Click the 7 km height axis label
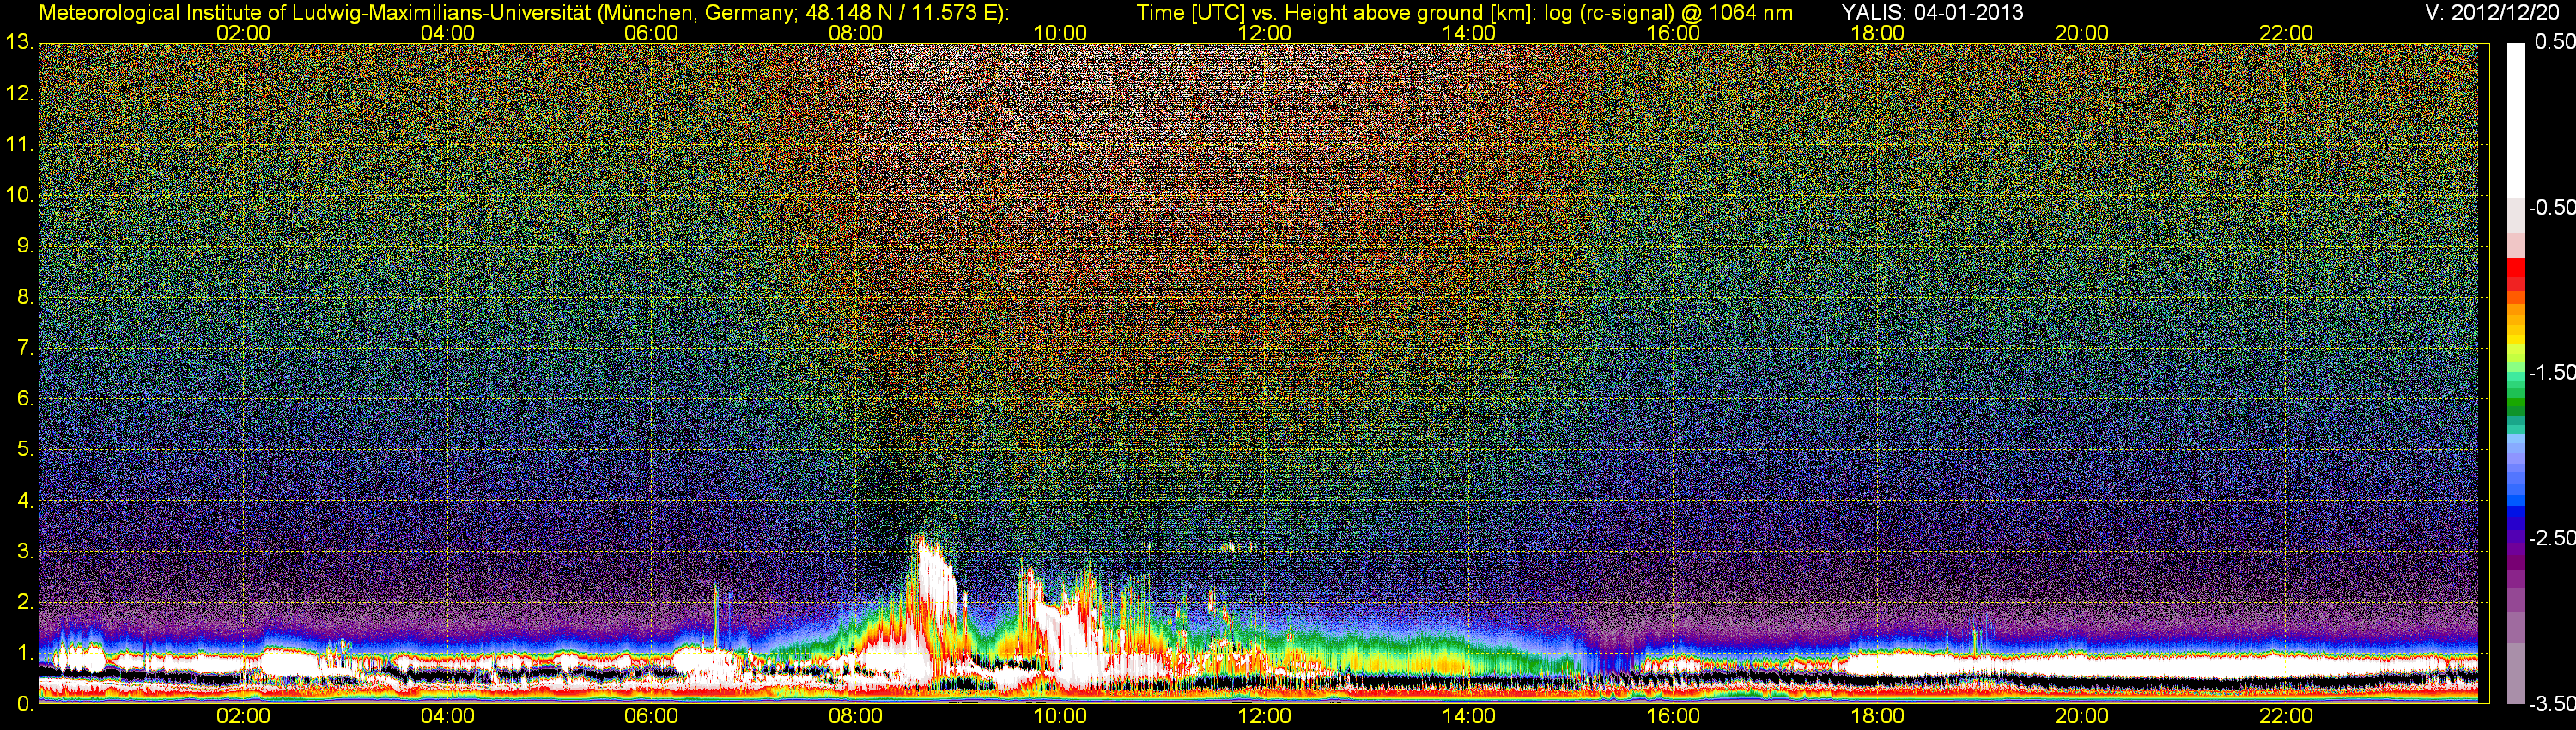The image size is (2576, 730). (x=24, y=348)
